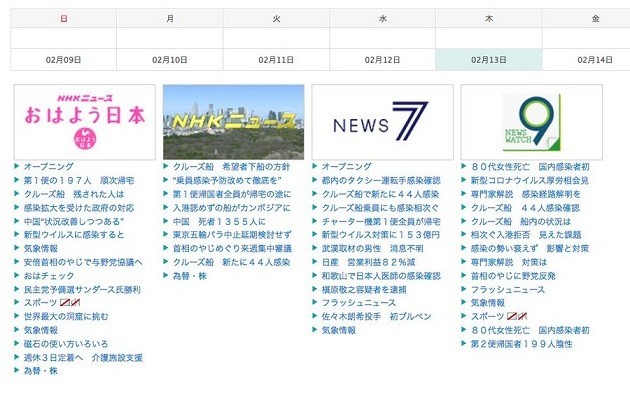Open 新型コロナウイルス厚労相会見 link
Screen dimensions: 630x393
coord(530,180)
